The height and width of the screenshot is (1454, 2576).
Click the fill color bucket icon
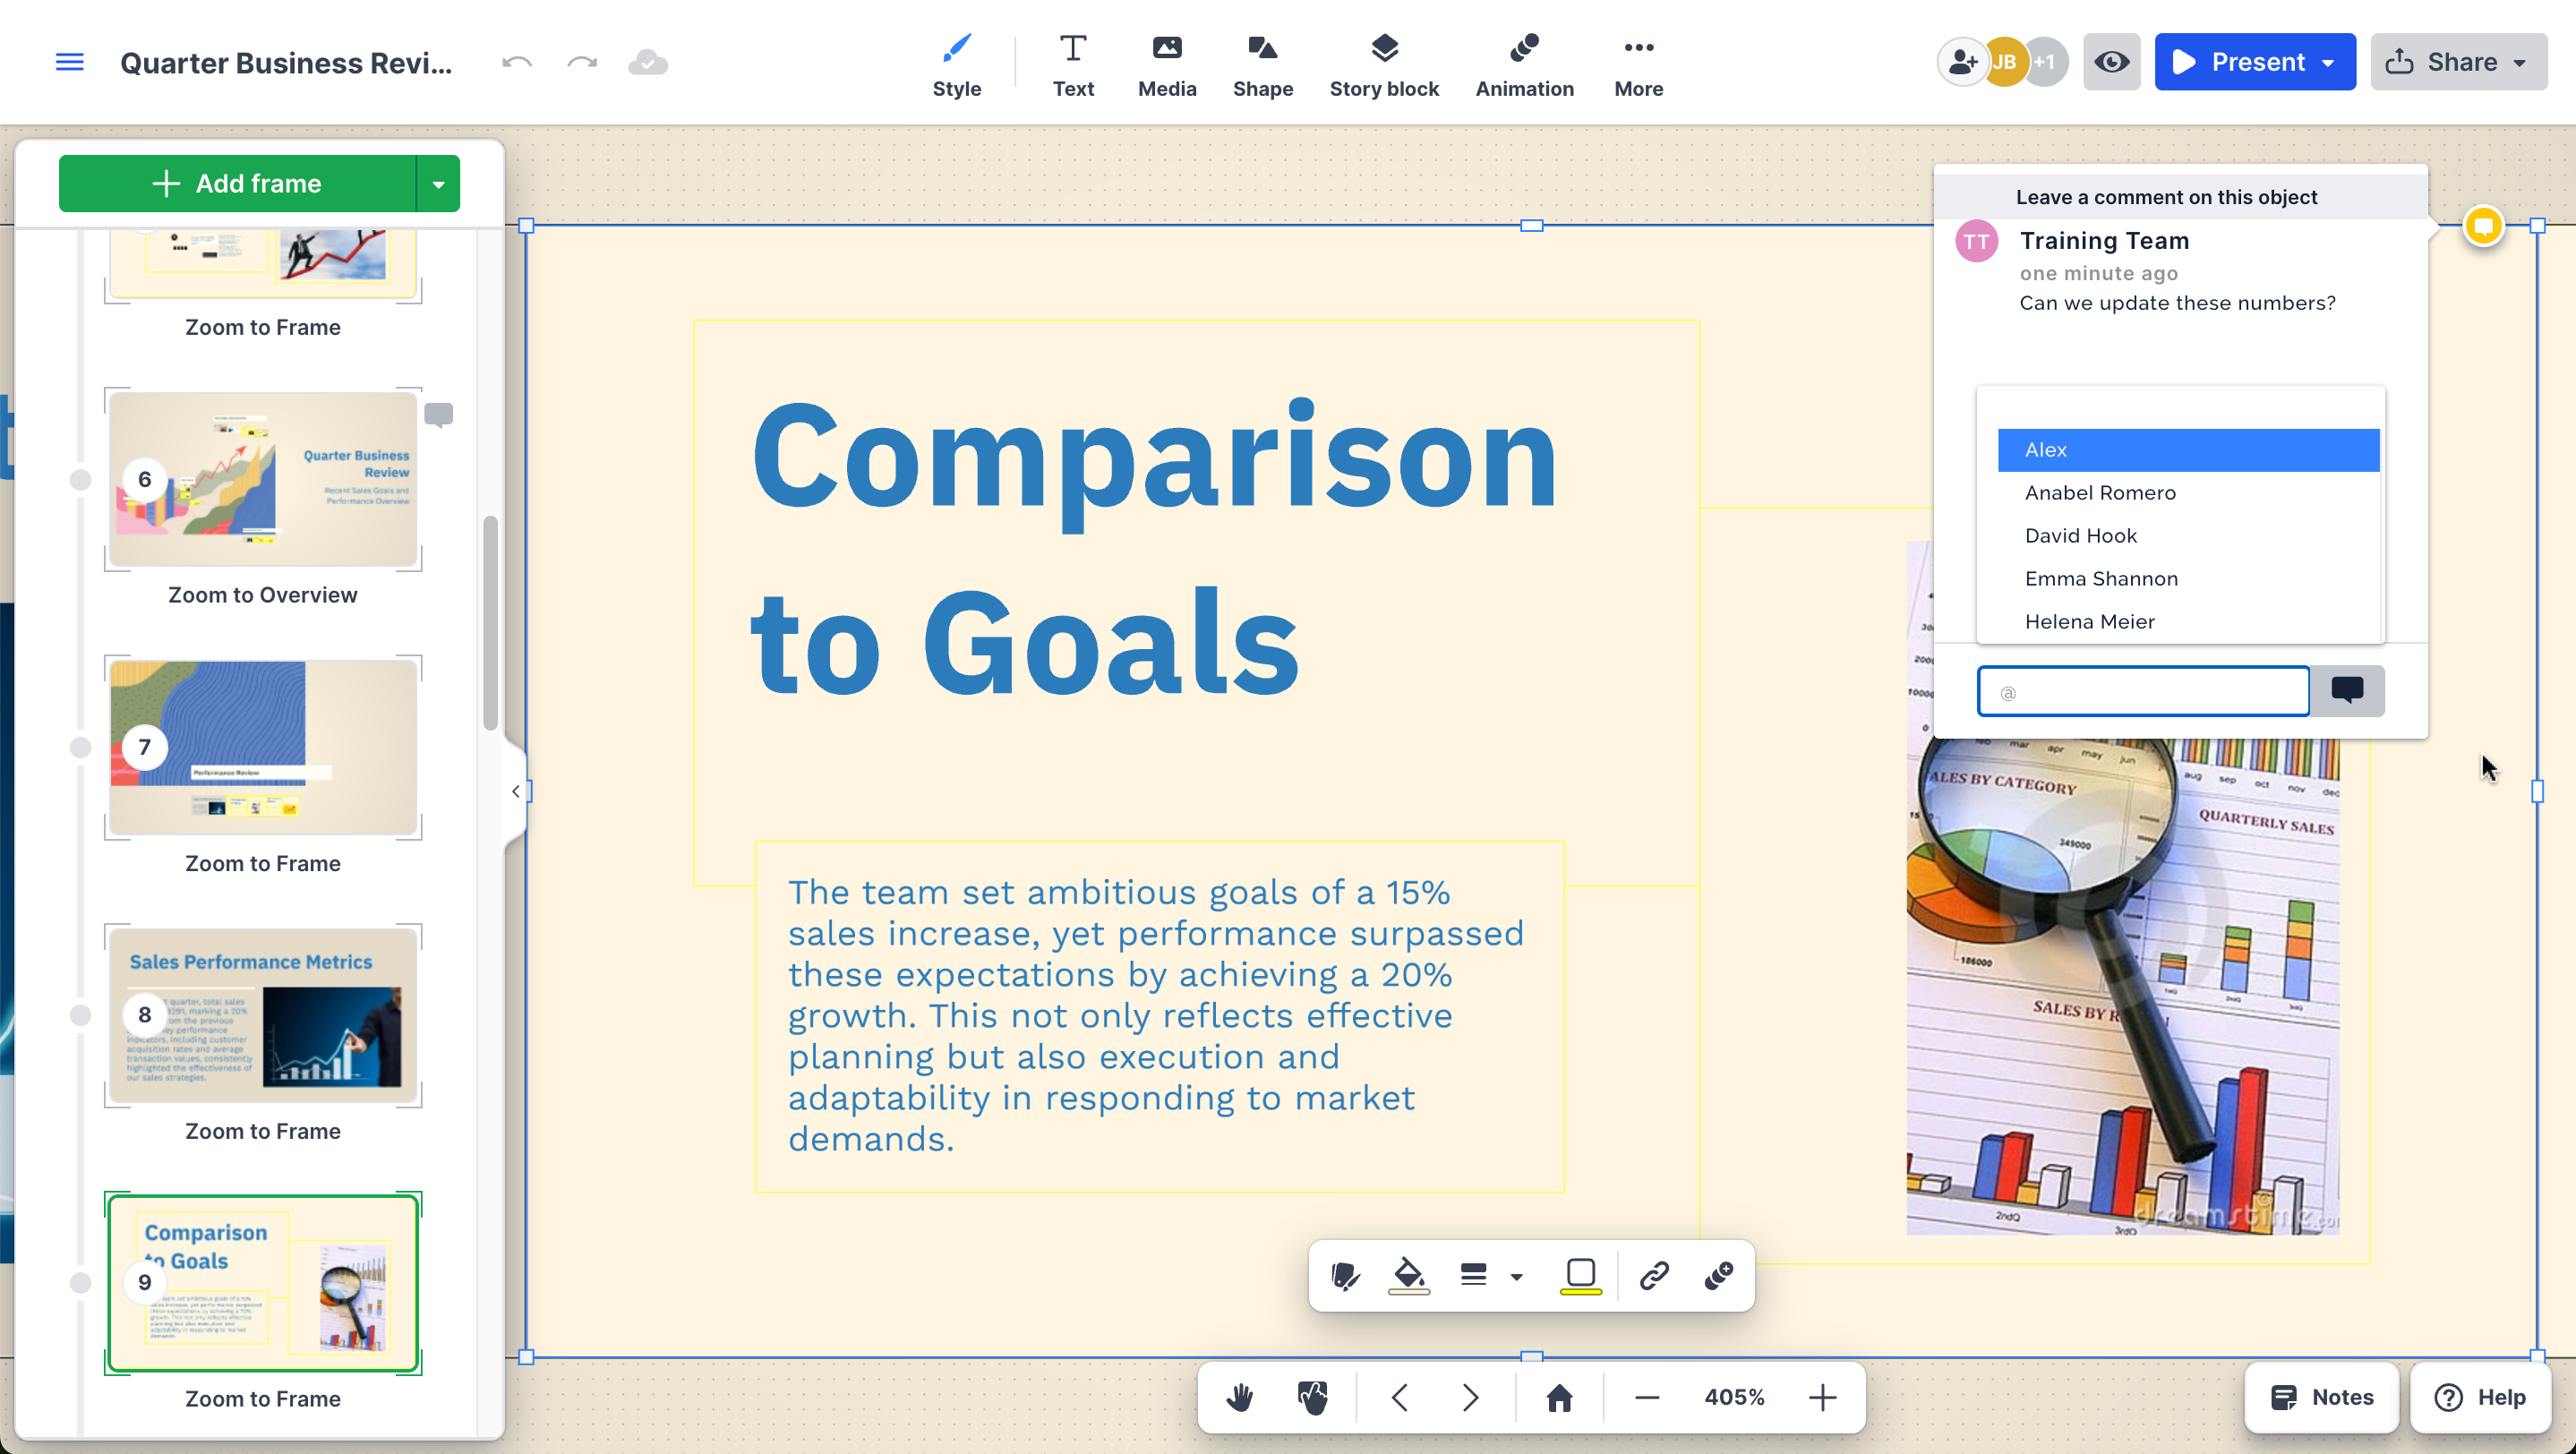1409,1275
